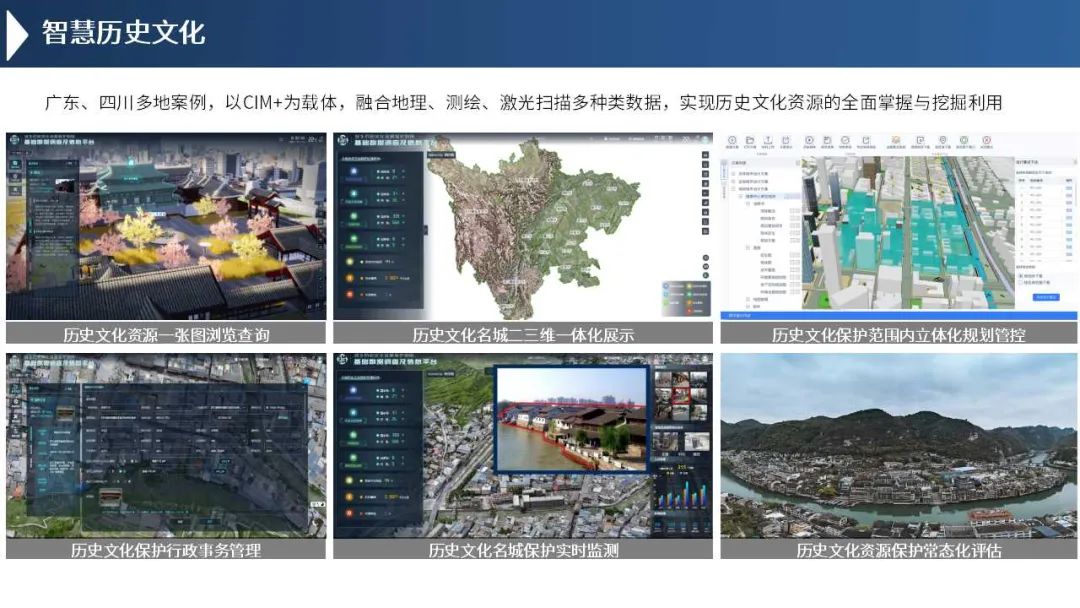1080x608 pixels.
Task: Click colorful layers icon in planning-control toolbar
Action: [x=896, y=140]
